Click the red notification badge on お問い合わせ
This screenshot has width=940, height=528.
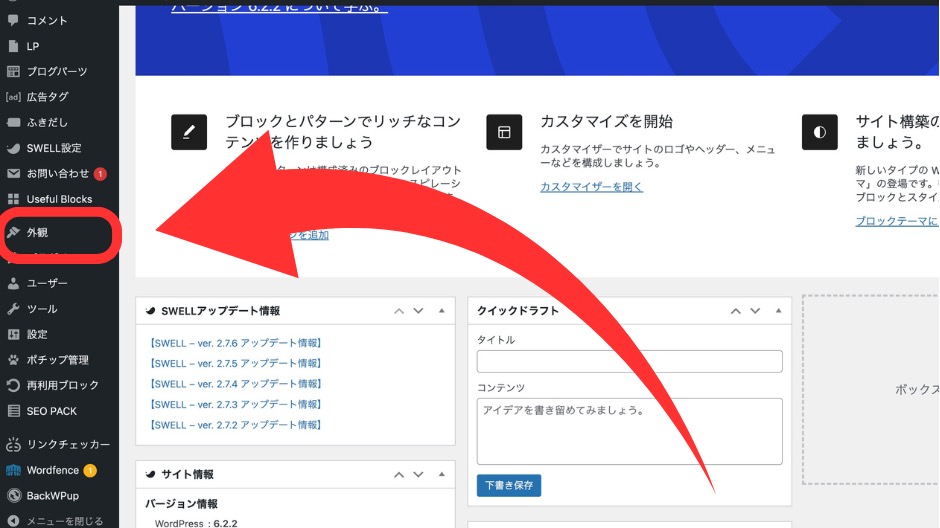[100, 174]
